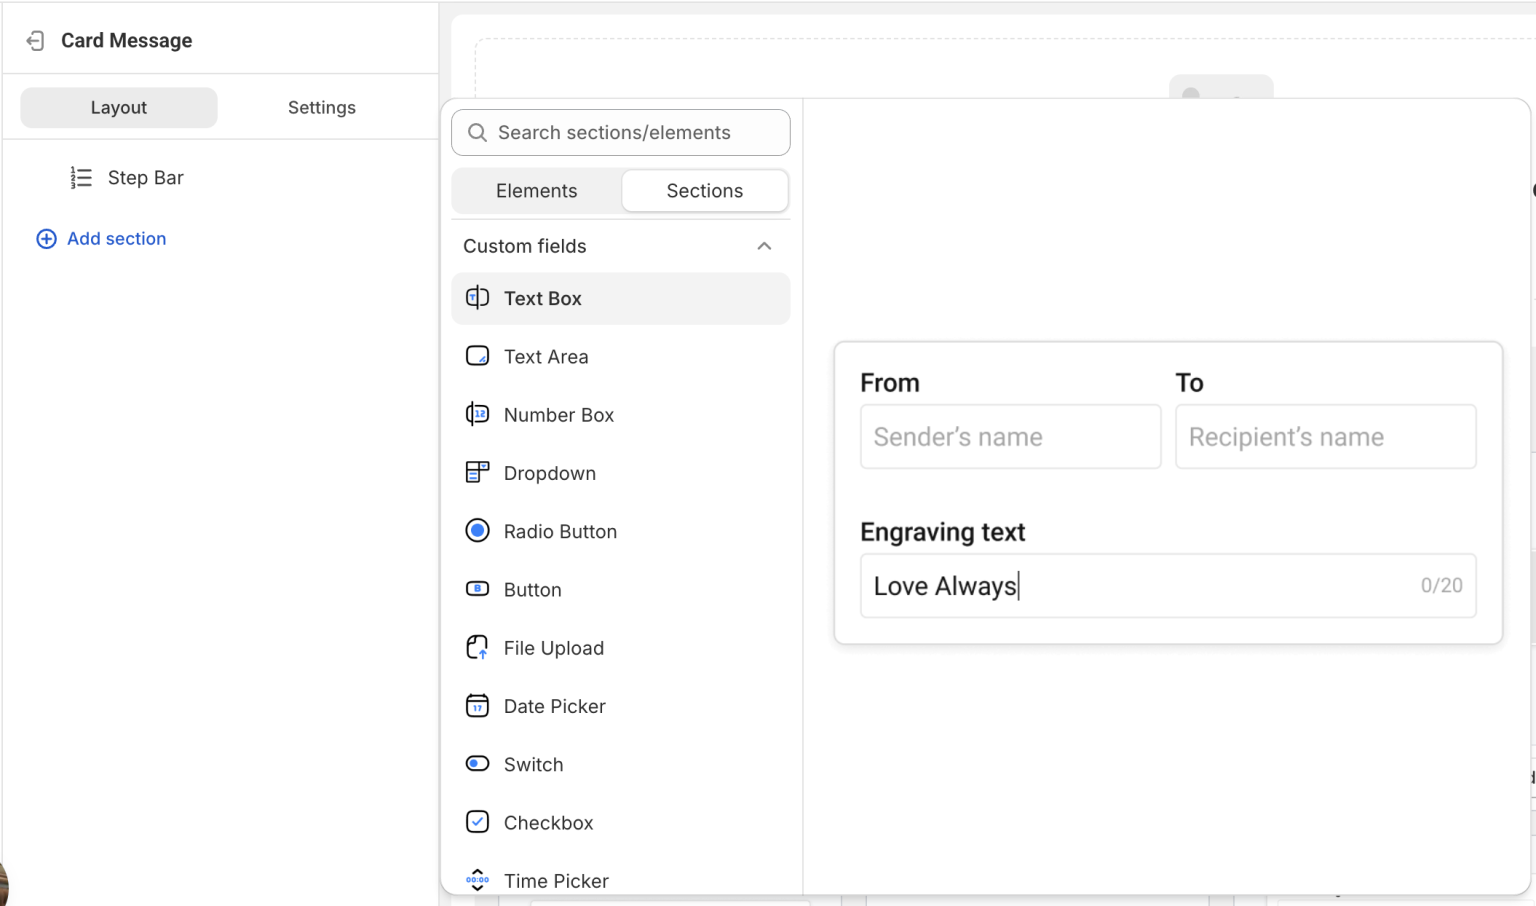Image resolution: width=1536 pixels, height=906 pixels.
Task: Click the Sender's name input field
Action: click(1010, 436)
